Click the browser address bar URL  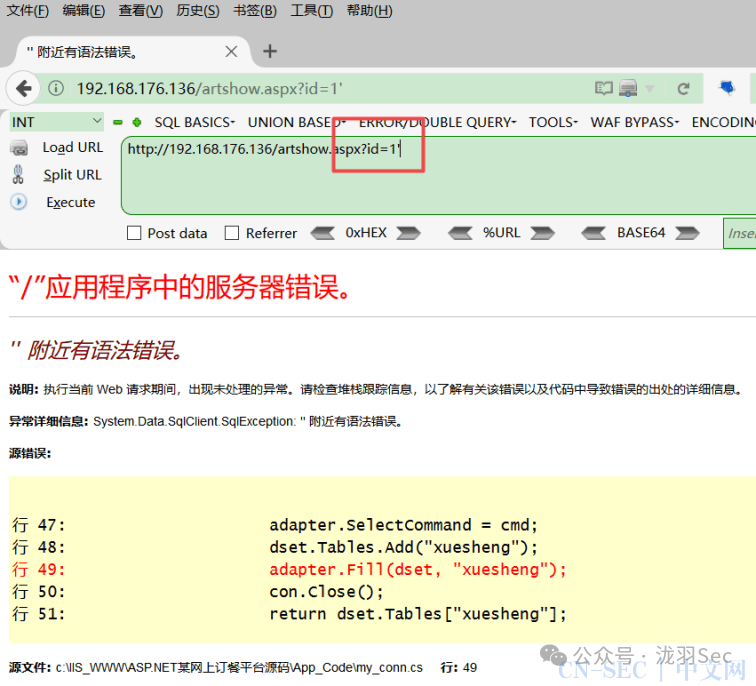pos(209,89)
